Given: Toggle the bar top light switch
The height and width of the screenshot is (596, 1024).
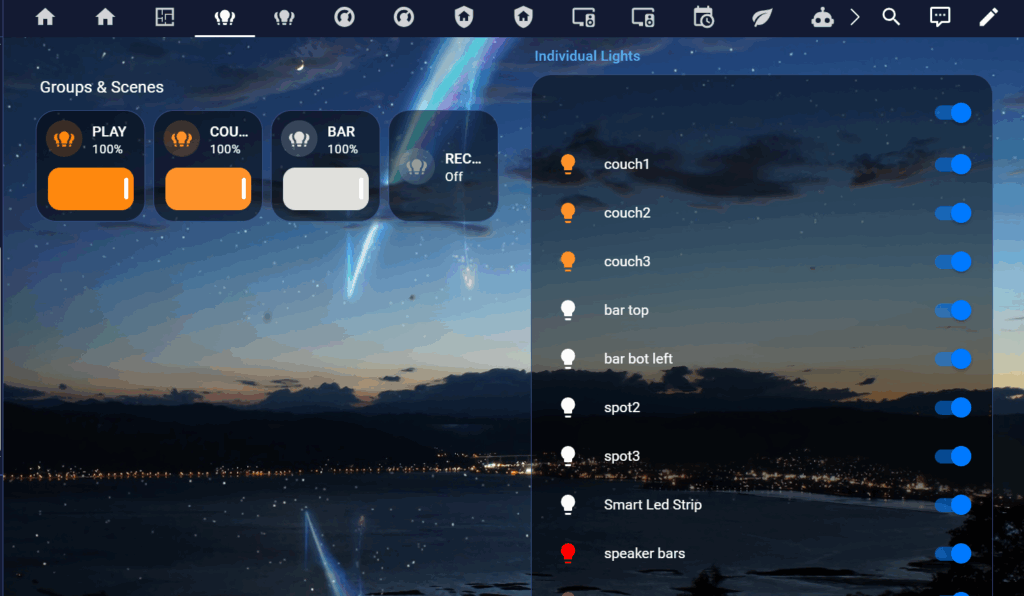Looking at the screenshot, I should (x=953, y=310).
